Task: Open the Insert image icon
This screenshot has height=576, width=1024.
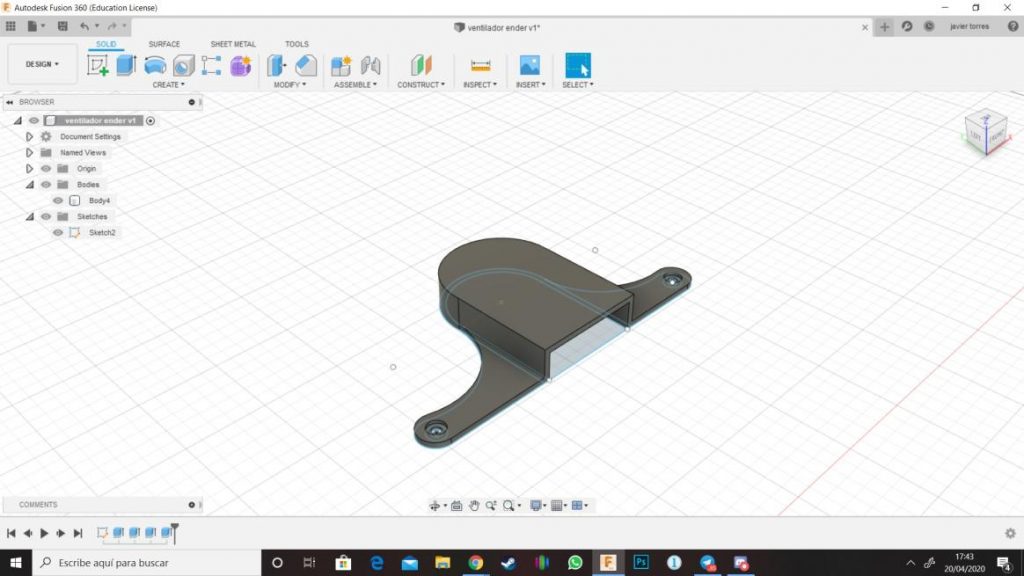Action: (529, 66)
